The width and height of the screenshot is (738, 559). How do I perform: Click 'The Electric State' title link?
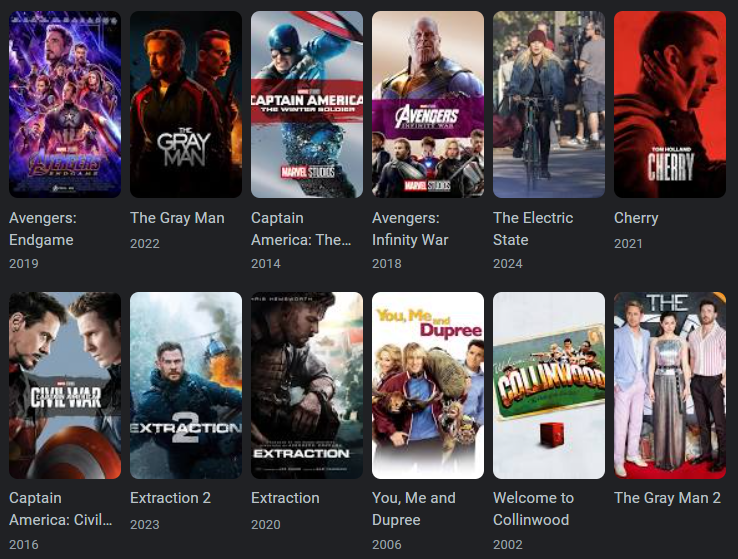[533, 229]
